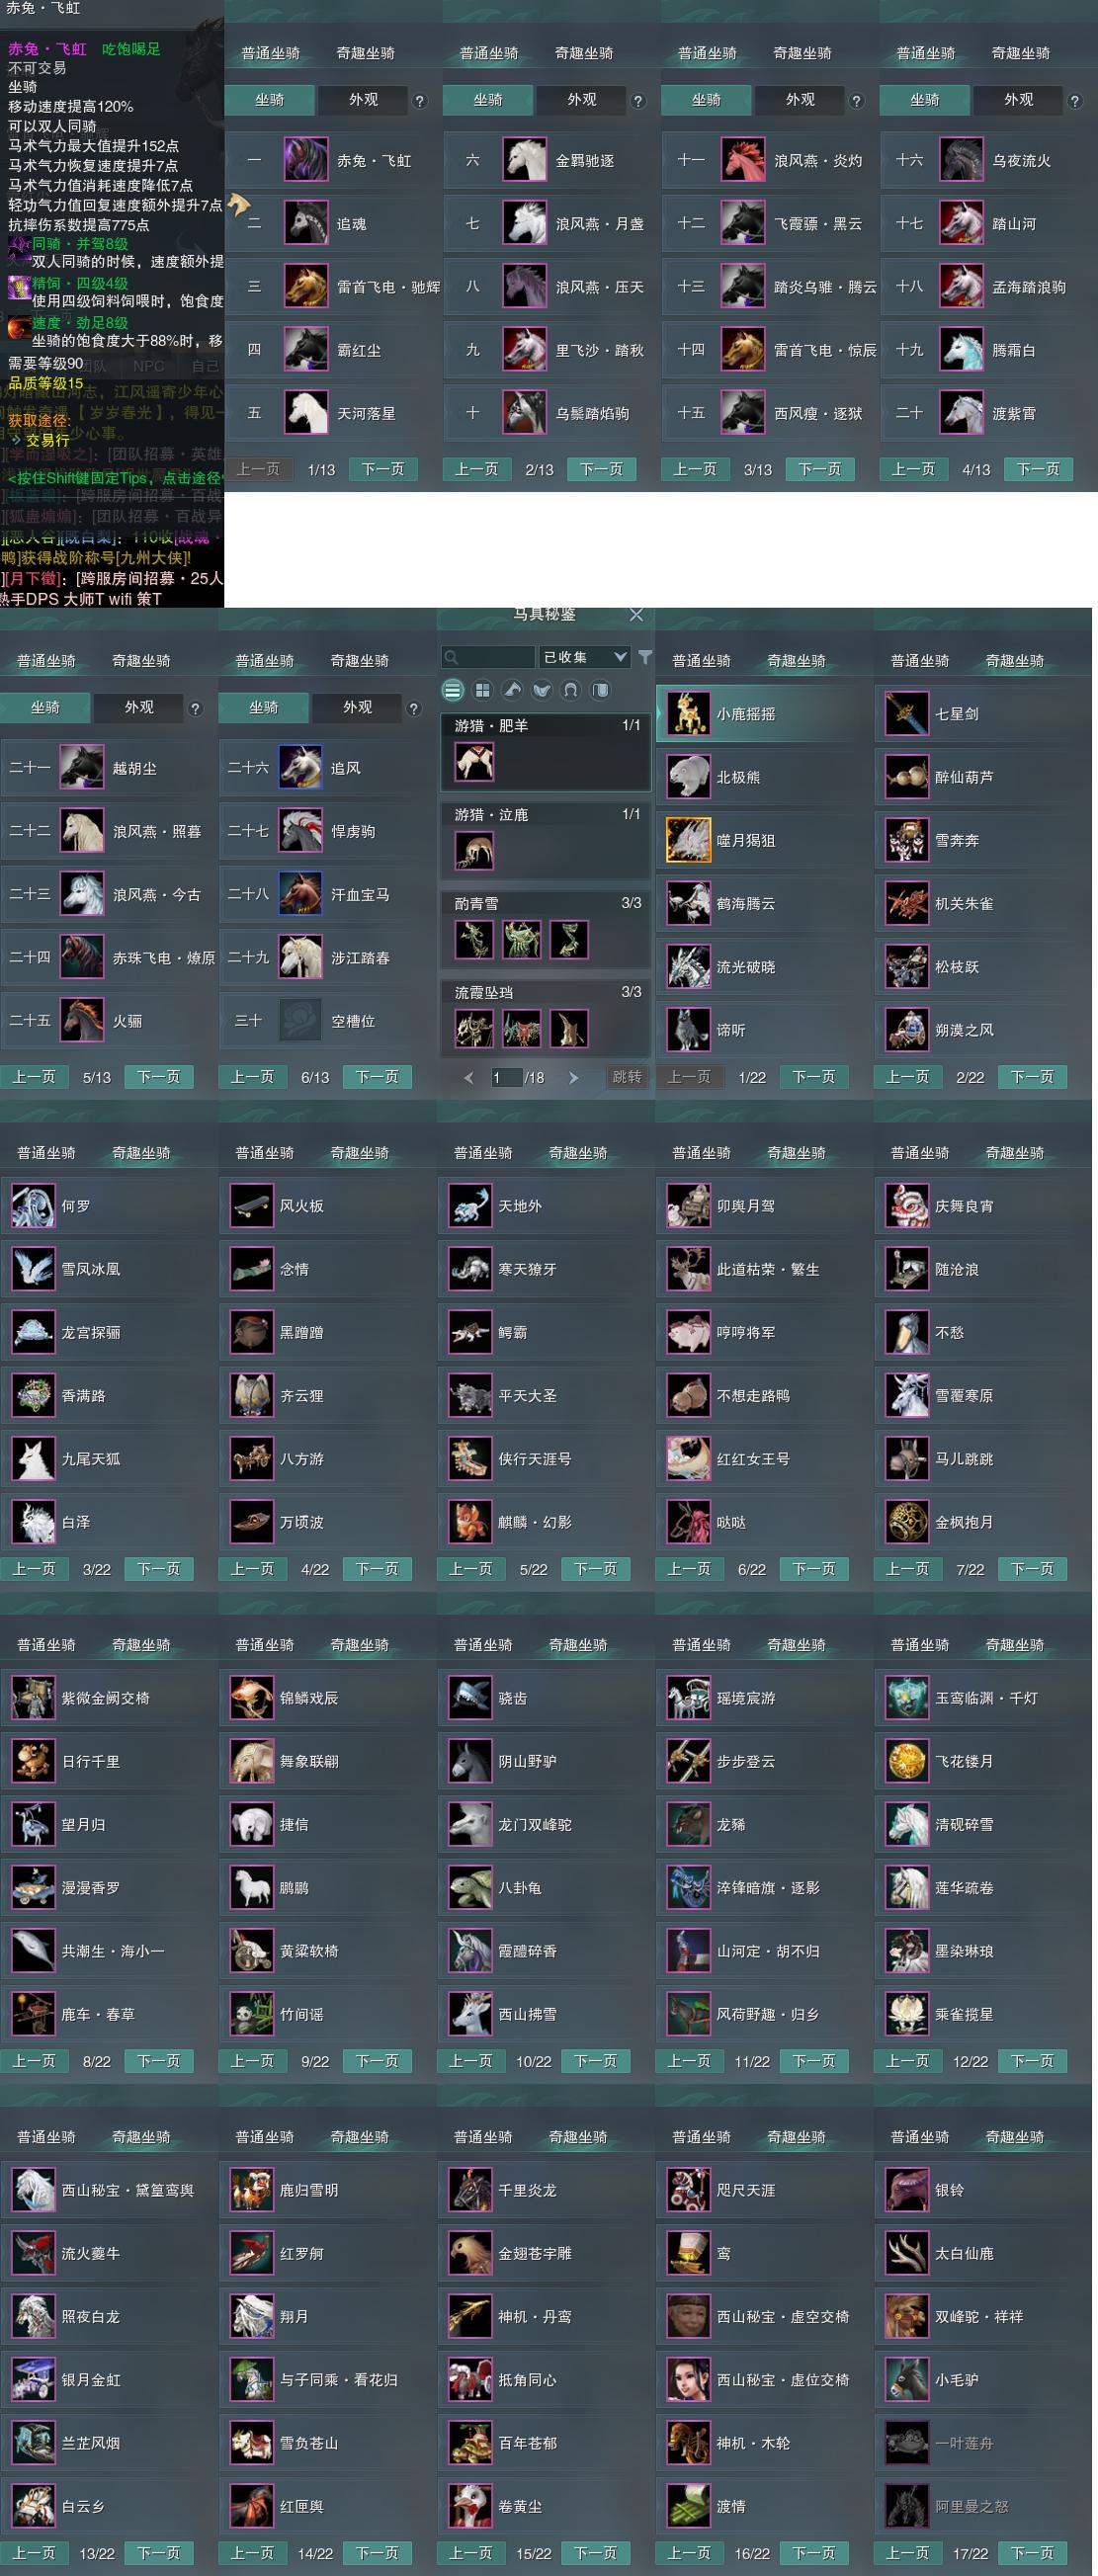
Task: Switch harness codex to grid view icon
Action: (482, 690)
